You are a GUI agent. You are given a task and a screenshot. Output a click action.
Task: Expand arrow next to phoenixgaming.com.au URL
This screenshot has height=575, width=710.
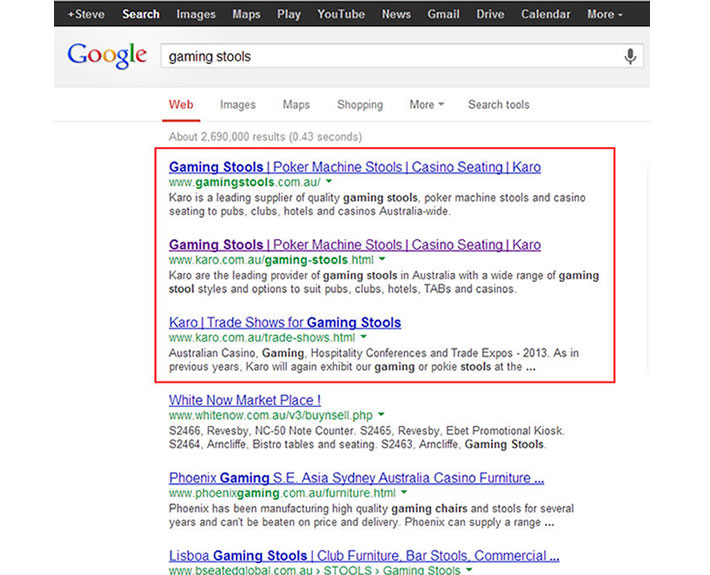click(x=404, y=493)
